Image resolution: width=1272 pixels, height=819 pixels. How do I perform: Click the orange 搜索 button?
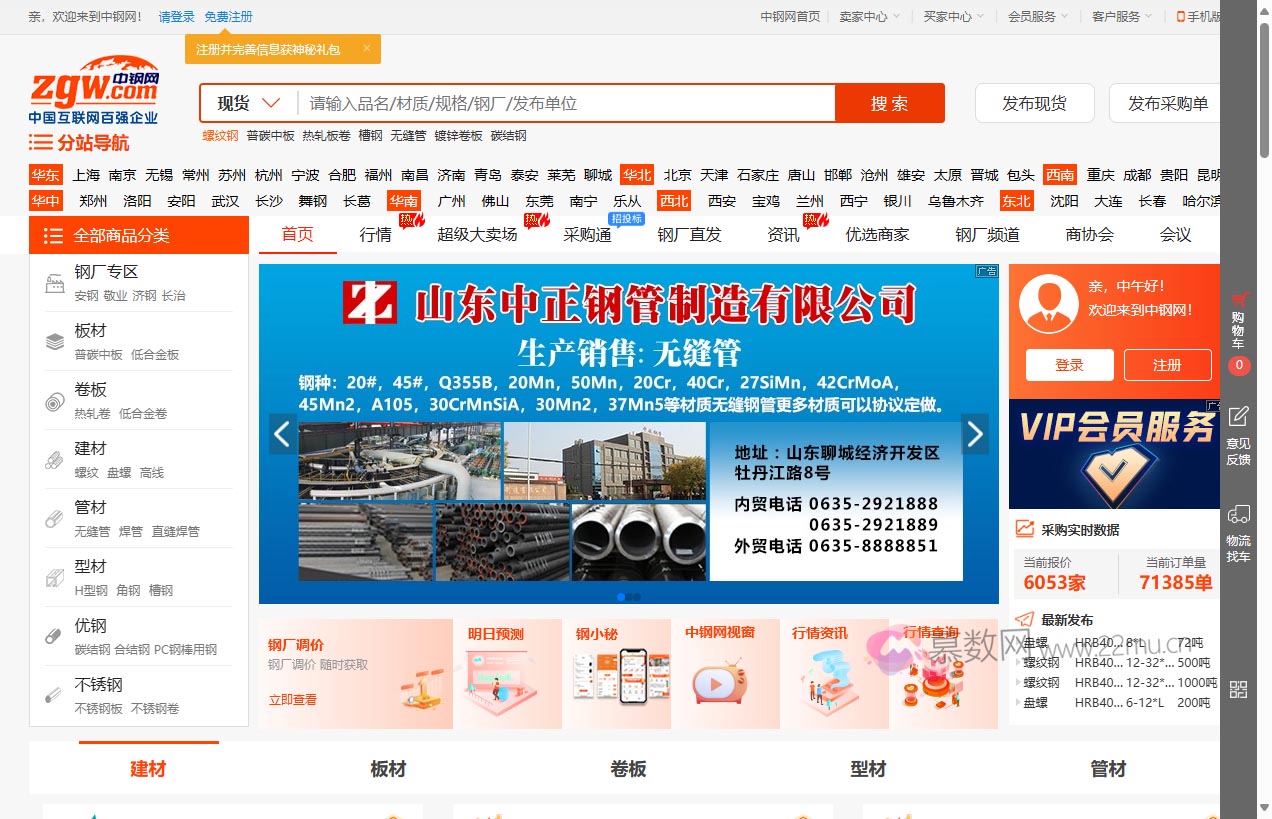(x=889, y=103)
